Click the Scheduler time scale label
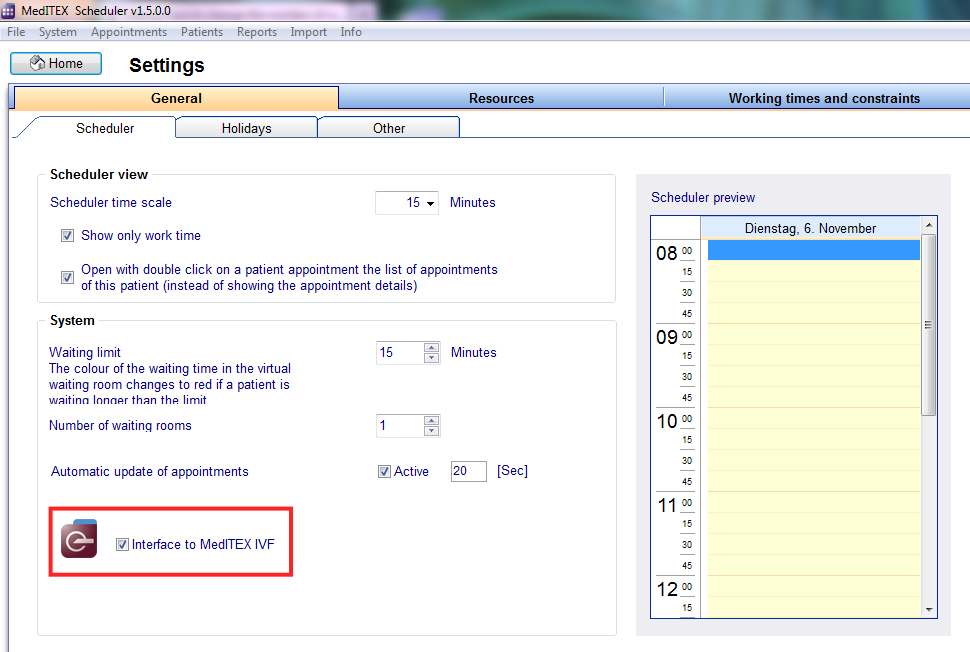Screen dimensions: 970x652 click(x=111, y=202)
